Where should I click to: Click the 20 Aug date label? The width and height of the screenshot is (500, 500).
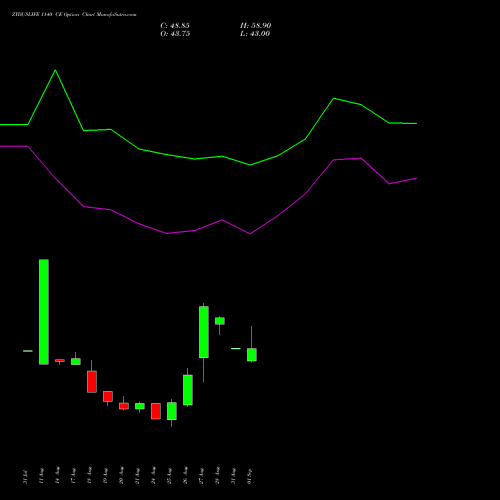[x=121, y=476]
